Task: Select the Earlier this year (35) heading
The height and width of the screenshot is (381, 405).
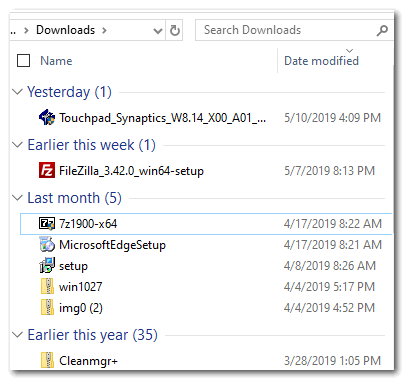Action: (x=92, y=335)
